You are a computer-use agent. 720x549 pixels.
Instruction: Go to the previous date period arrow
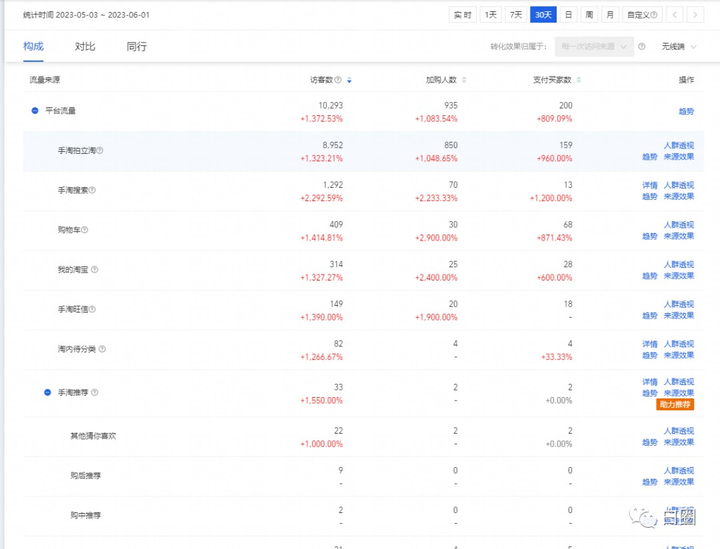tap(676, 15)
